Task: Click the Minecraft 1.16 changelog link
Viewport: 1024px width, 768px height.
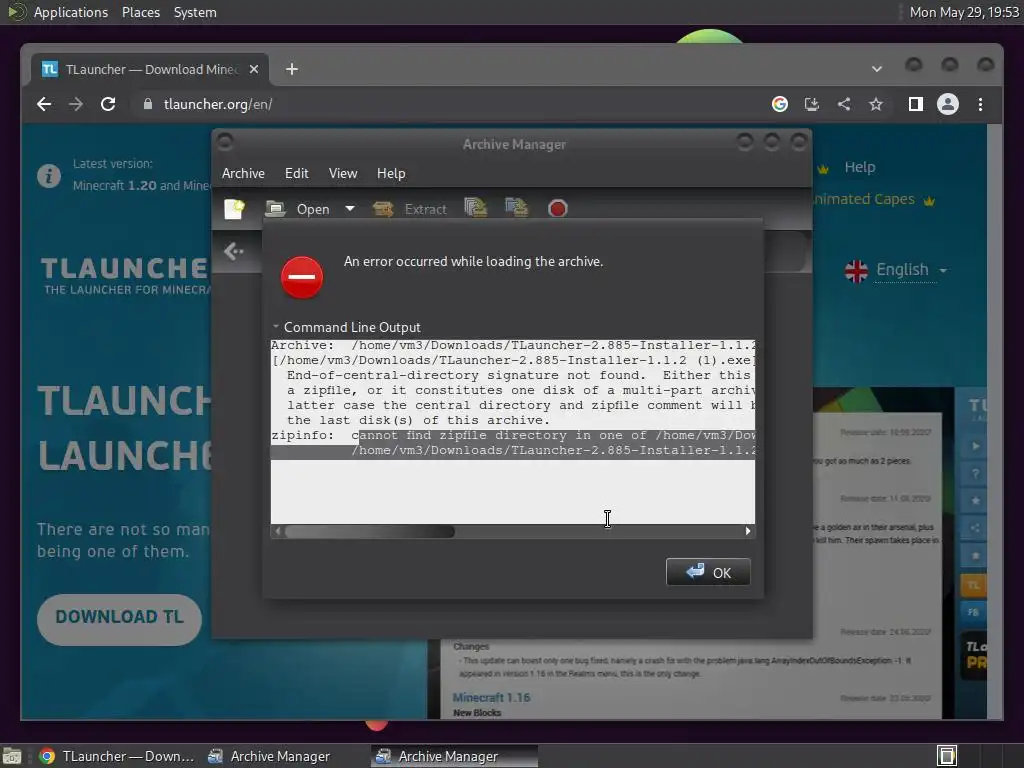Action: pyautogui.click(x=491, y=697)
